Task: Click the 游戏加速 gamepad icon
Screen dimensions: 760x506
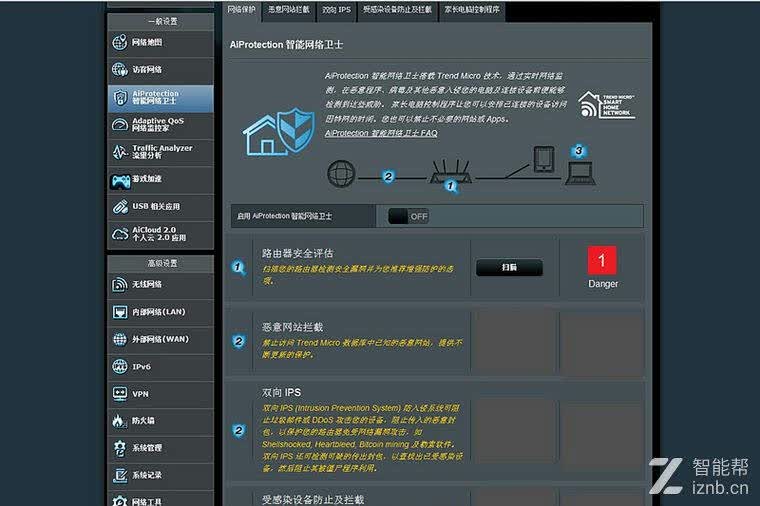Action: 120,181
